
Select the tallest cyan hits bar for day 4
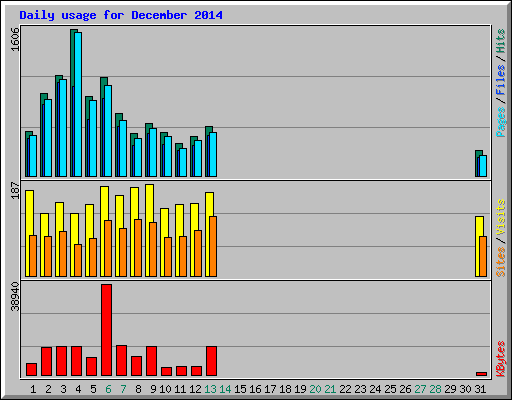point(78,104)
